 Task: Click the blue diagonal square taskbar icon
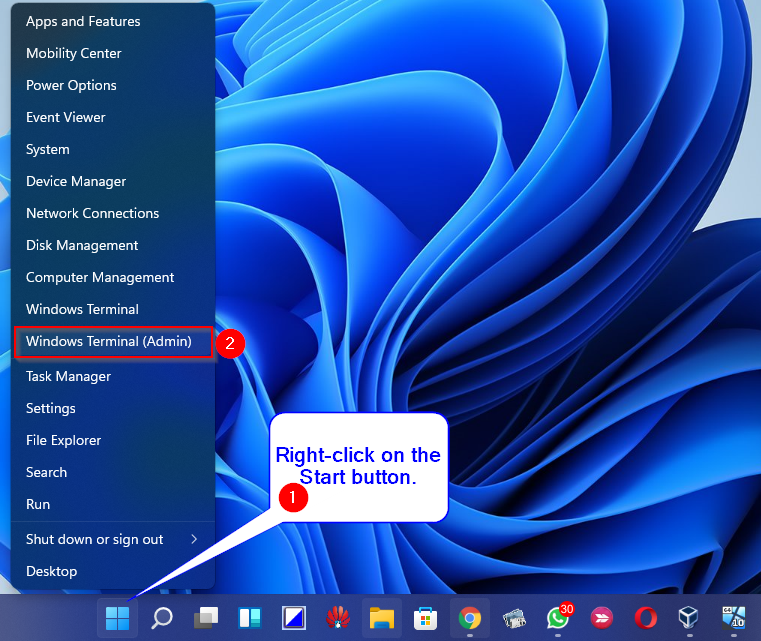tap(294, 618)
